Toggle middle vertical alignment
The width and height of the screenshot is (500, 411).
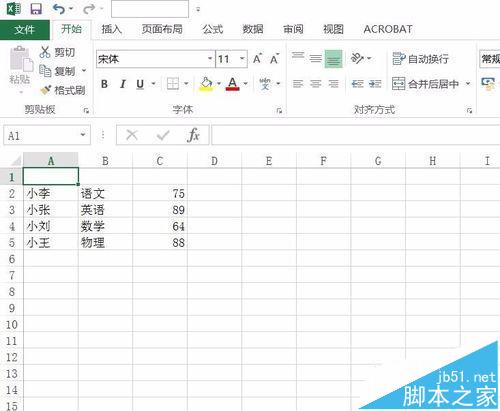click(x=315, y=59)
